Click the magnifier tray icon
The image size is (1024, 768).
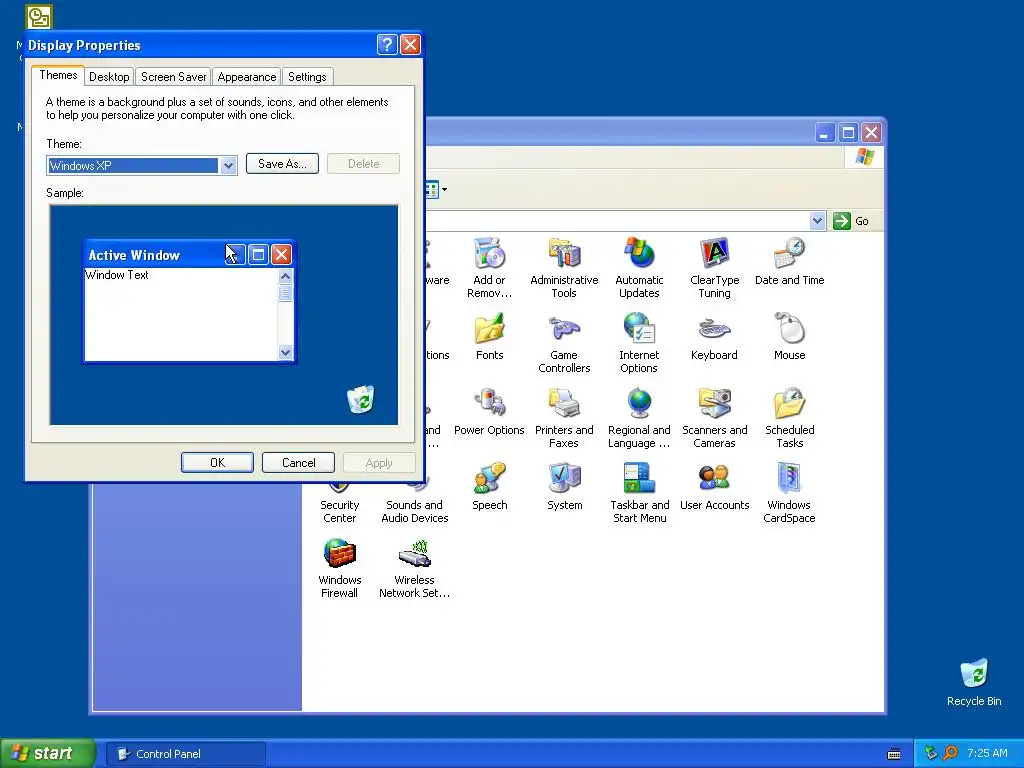[x=950, y=754]
